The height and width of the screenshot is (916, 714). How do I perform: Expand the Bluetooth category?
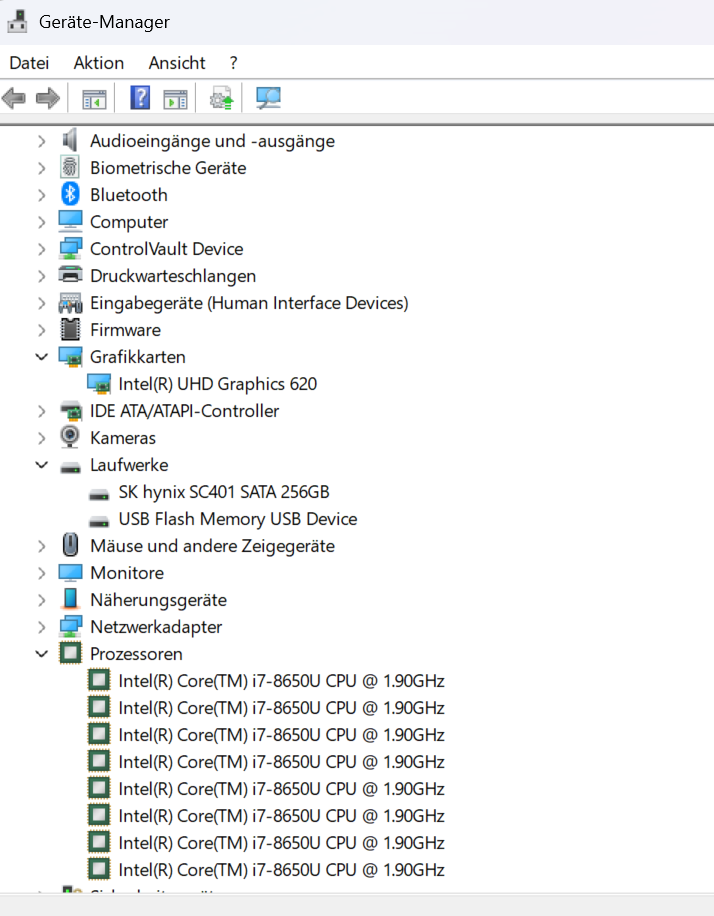pos(41,195)
